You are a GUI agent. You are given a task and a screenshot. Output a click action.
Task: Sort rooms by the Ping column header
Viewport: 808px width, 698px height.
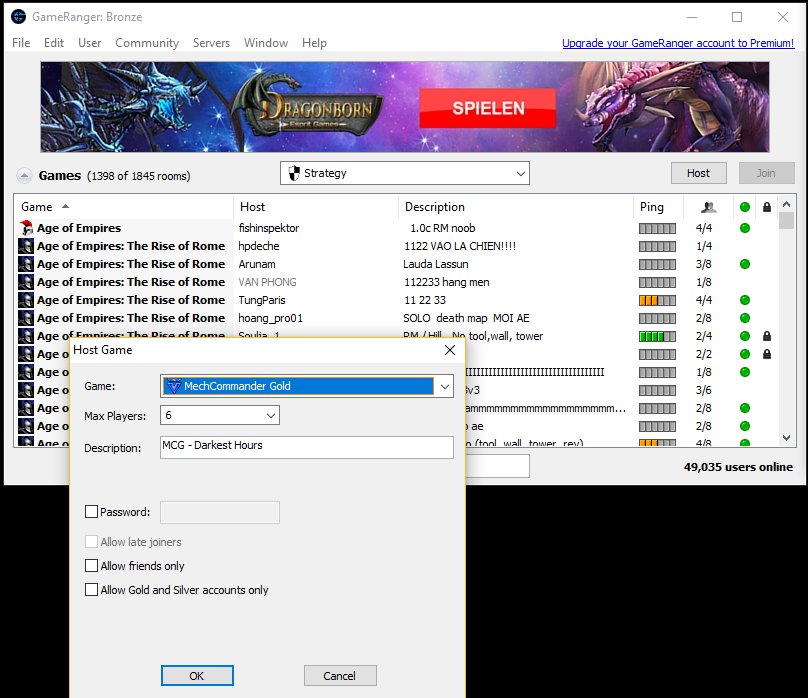coord(658,207)
